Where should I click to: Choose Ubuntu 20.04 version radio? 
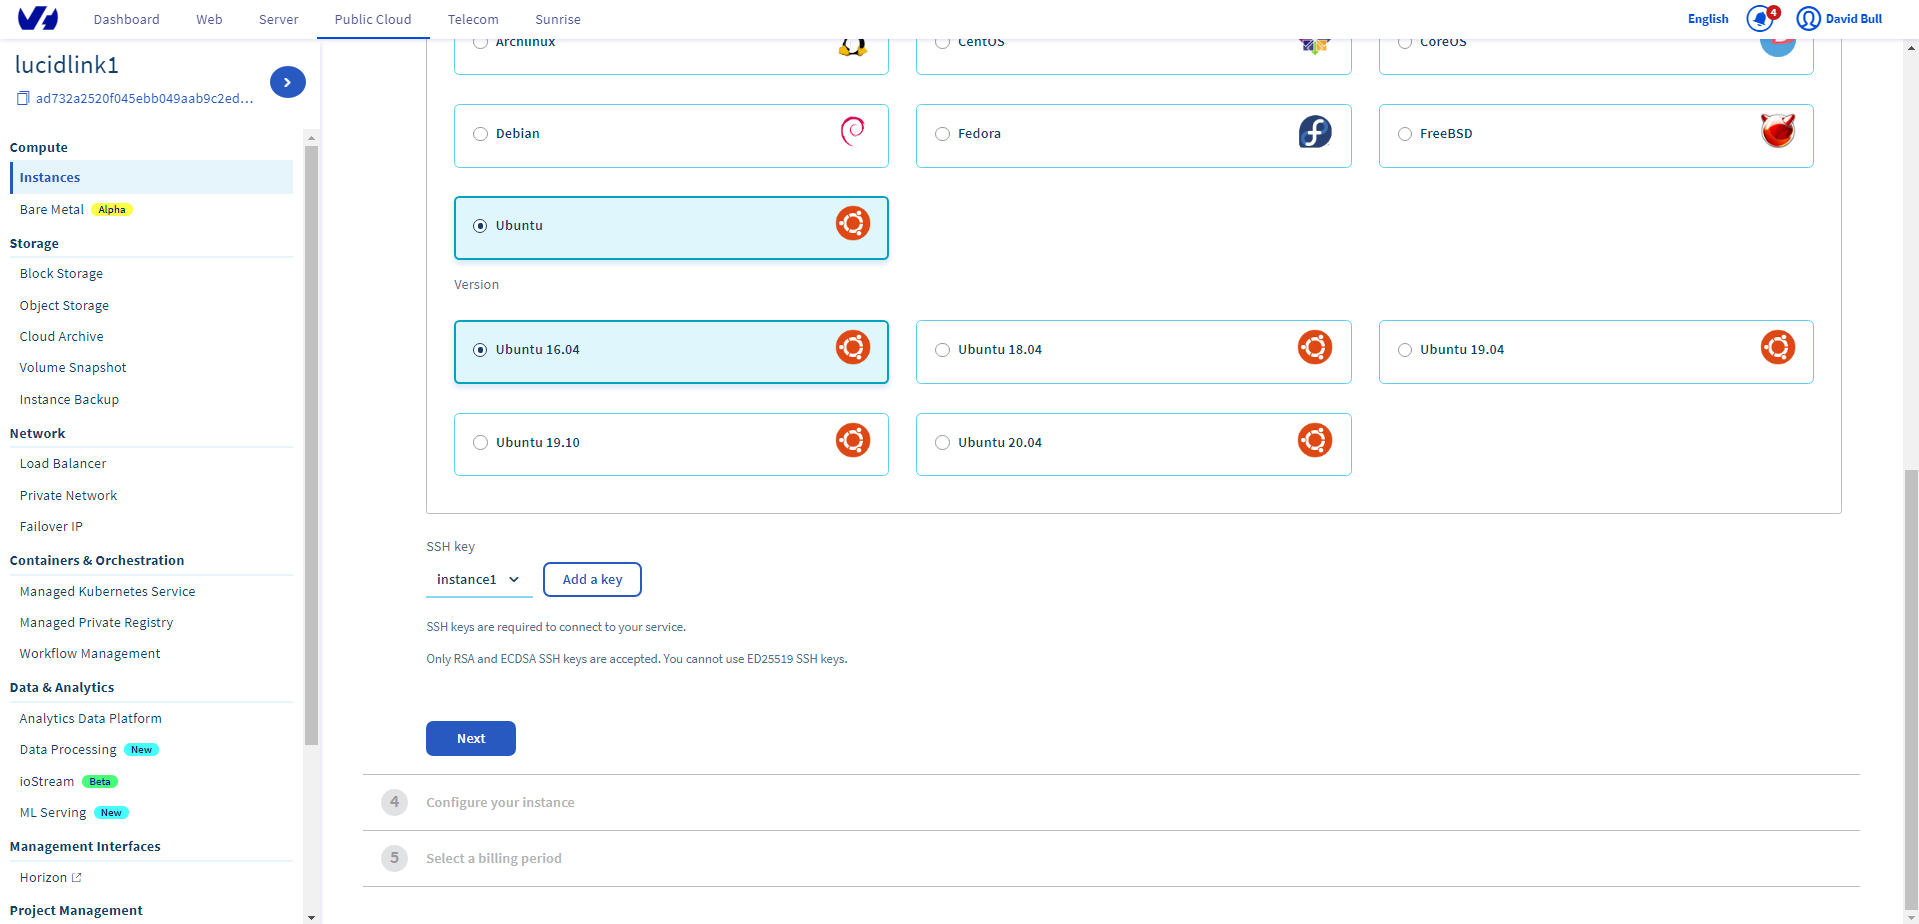click(x=942, y=443)
